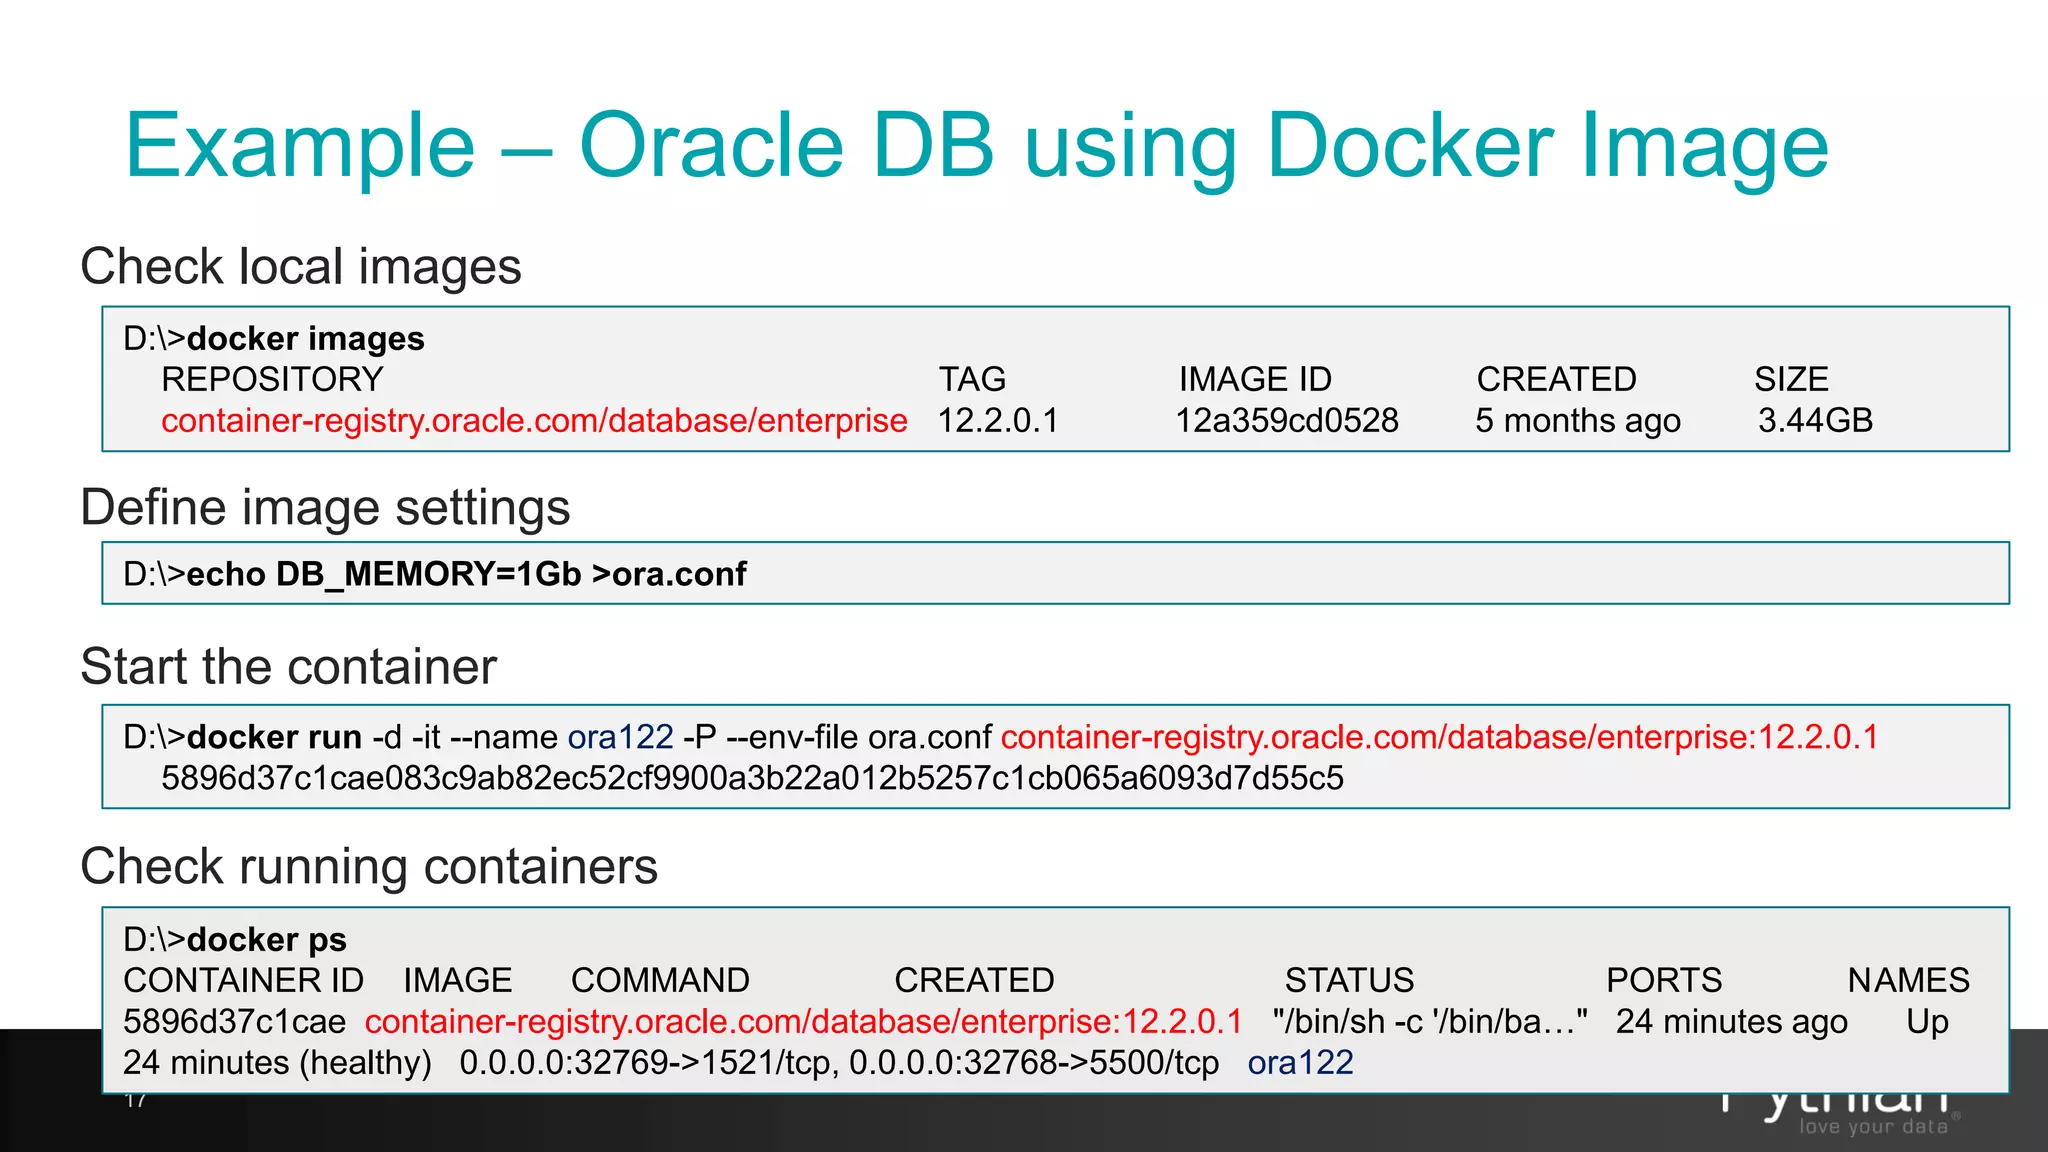The image size is (2048, 1152).
Task: Click the 'docker ps' command text
Action: pos(267,940)
